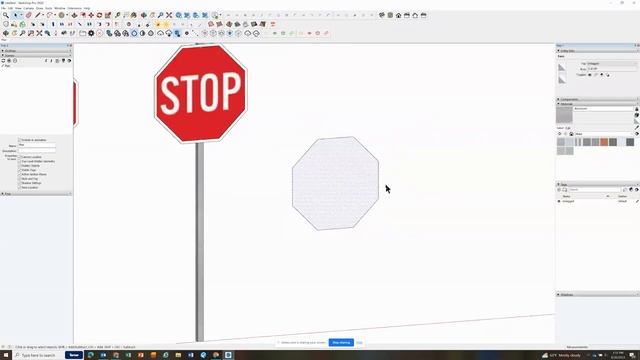Screen dimensions: 640x360
Task: Activate the Move tool with red arrows
Action: coord(91,15)
